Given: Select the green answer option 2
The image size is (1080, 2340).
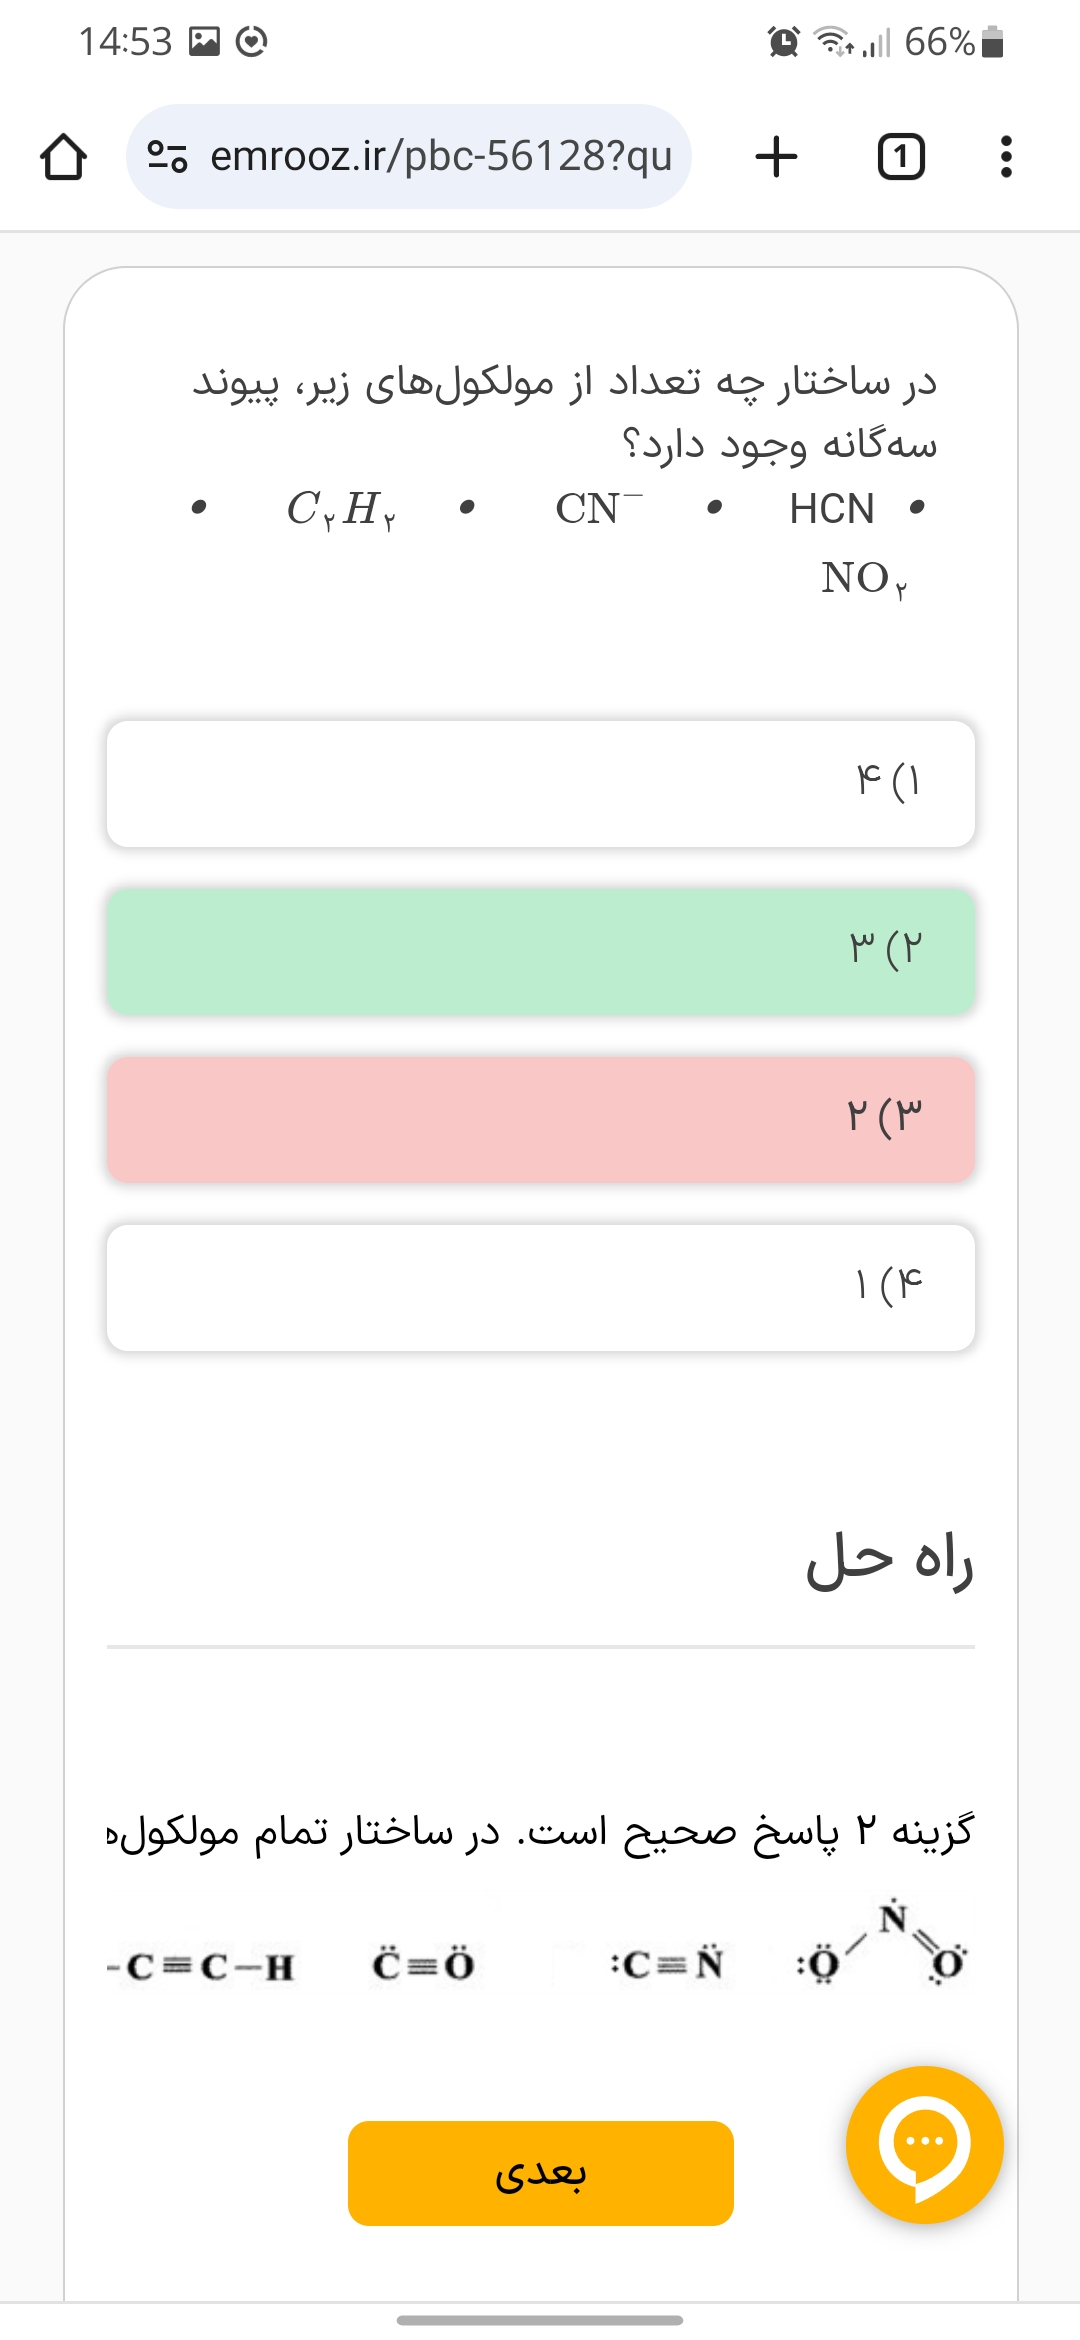Looking at the screenshot, I should (x=540, y=951).
